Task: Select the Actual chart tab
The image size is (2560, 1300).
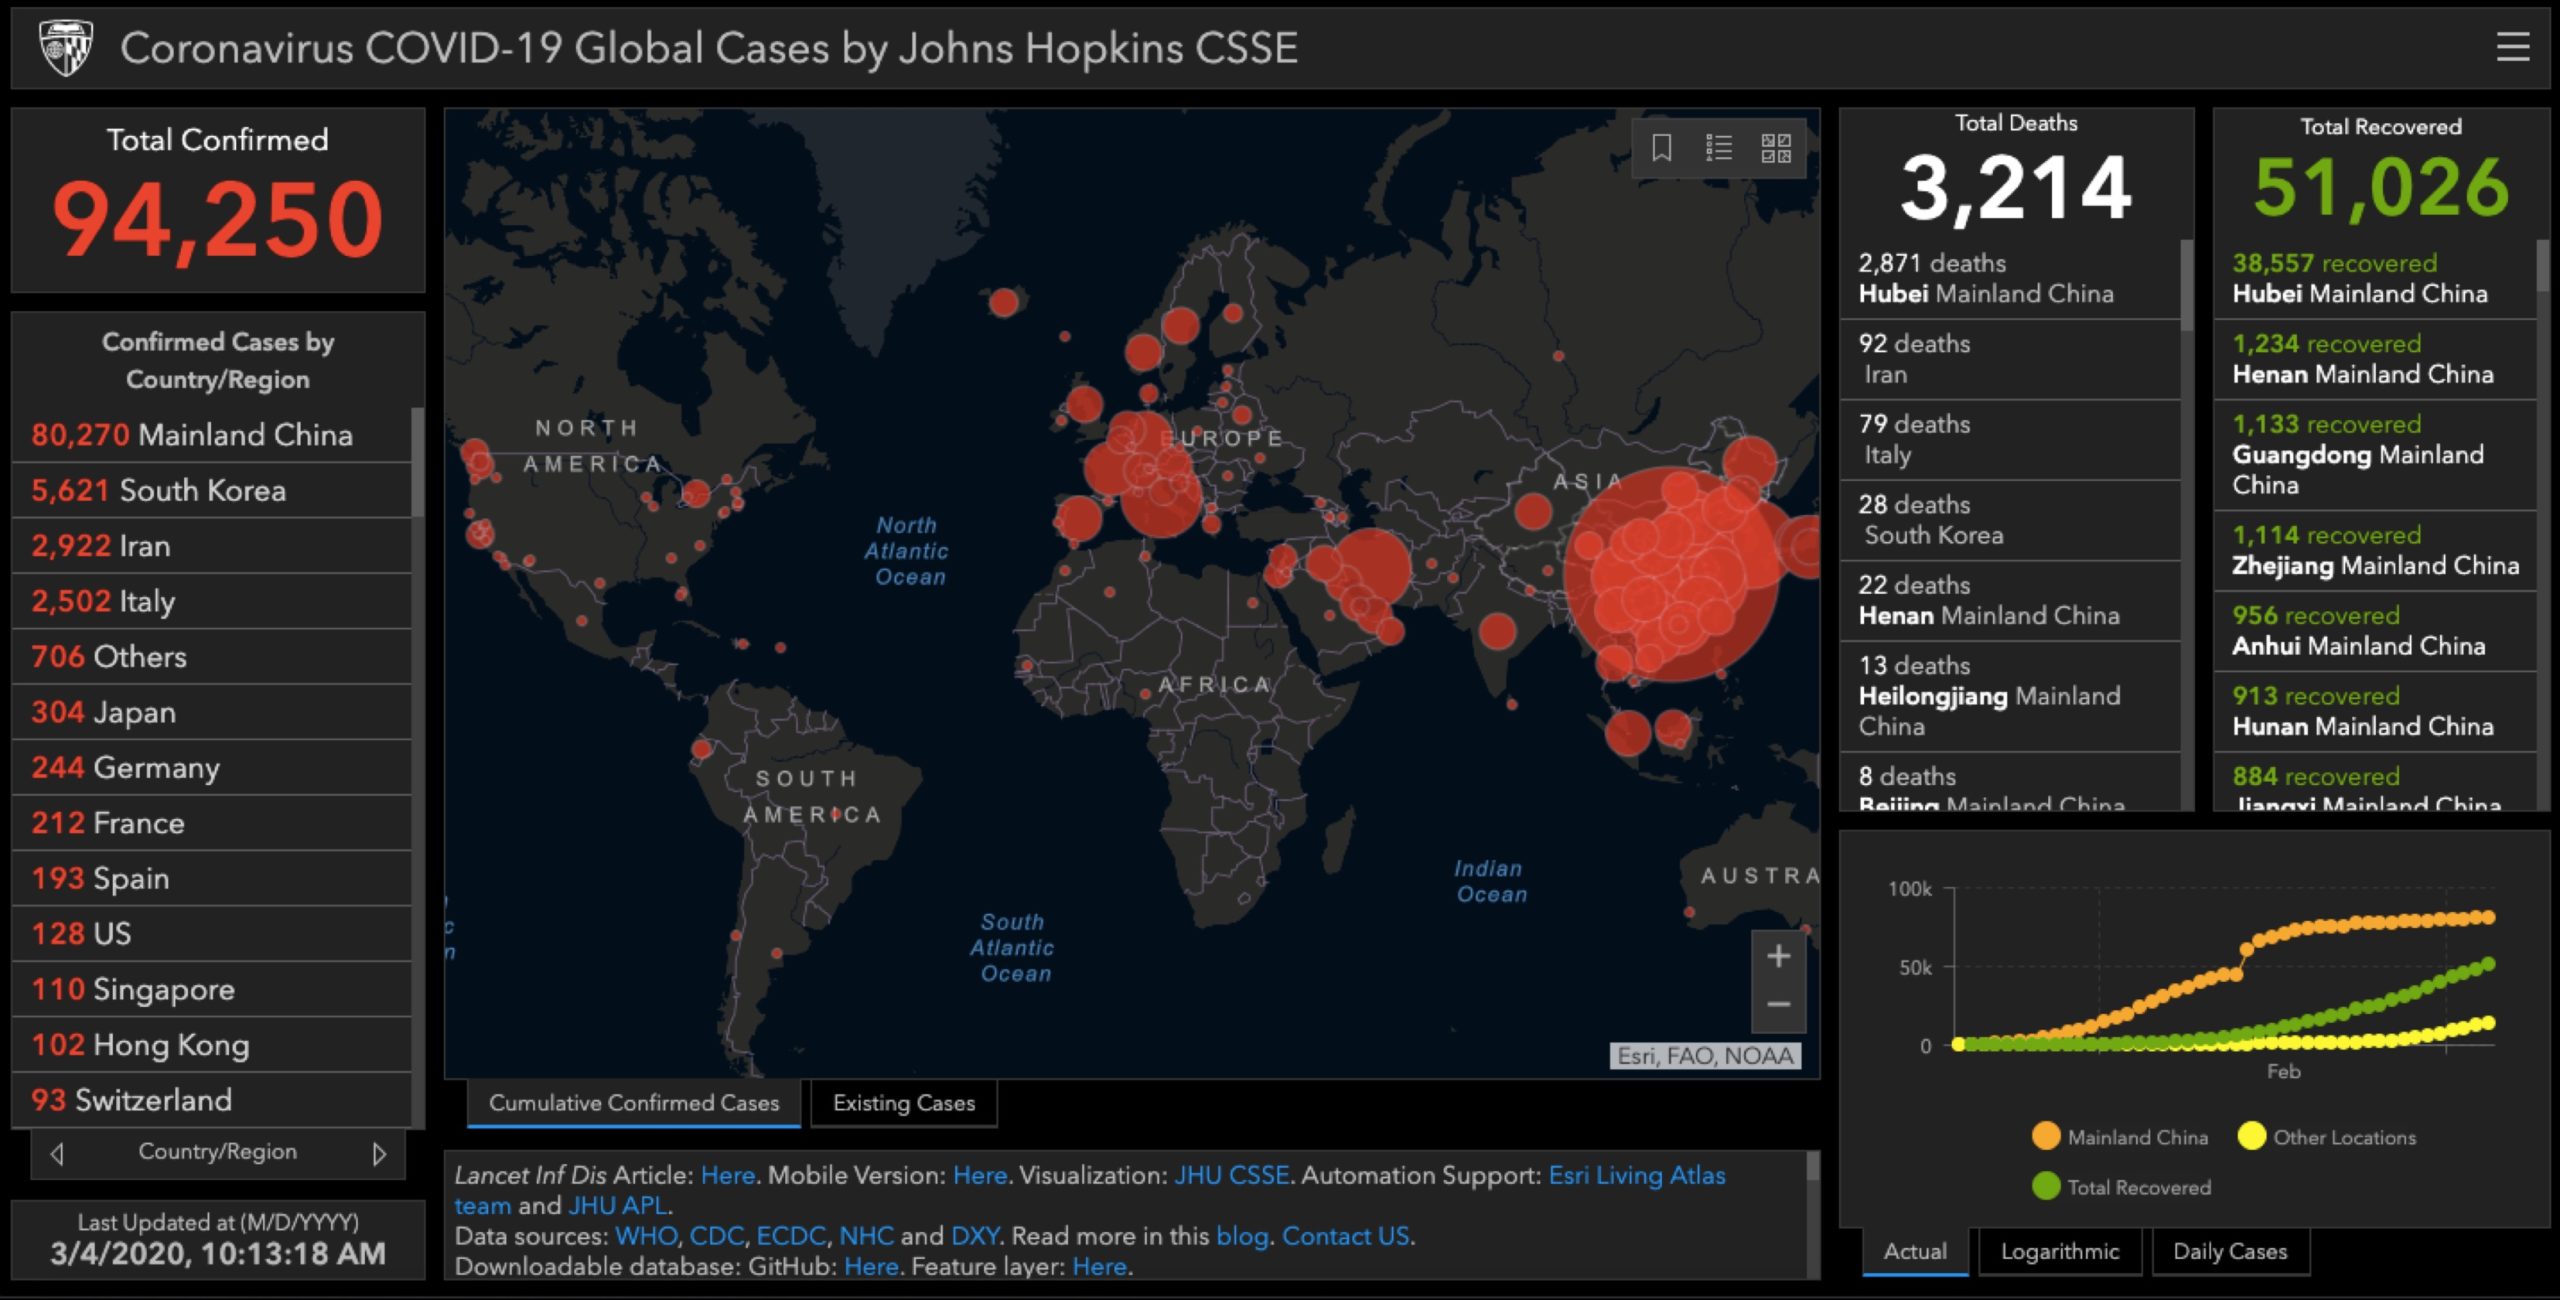Action: (x=1915, y=1251)
